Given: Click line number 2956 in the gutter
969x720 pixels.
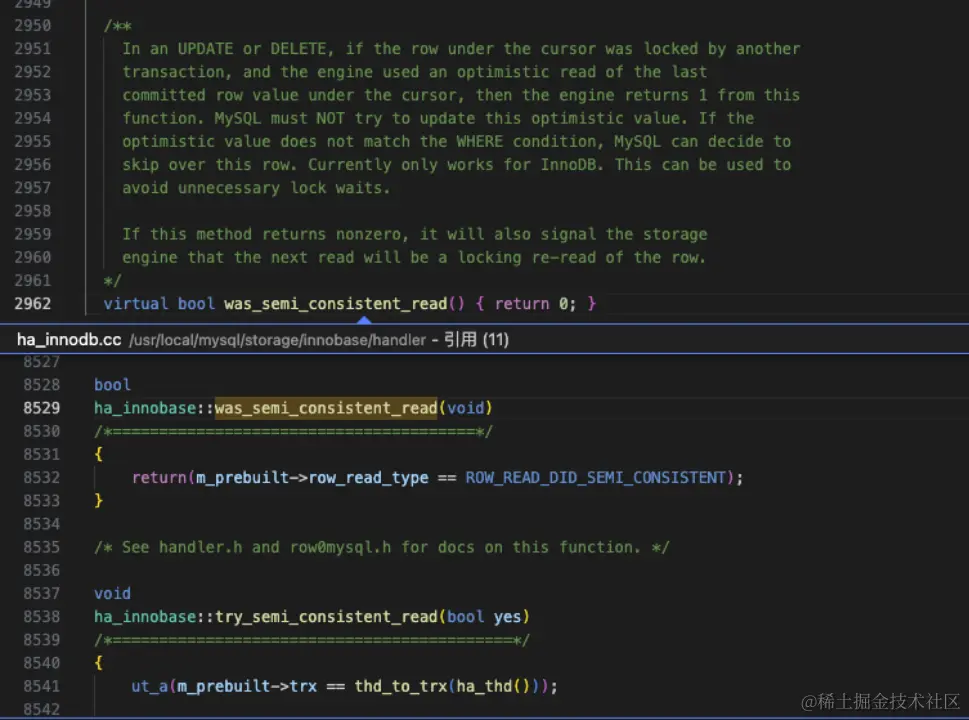Looking at the screenshot, I should [x=33, y=164].
